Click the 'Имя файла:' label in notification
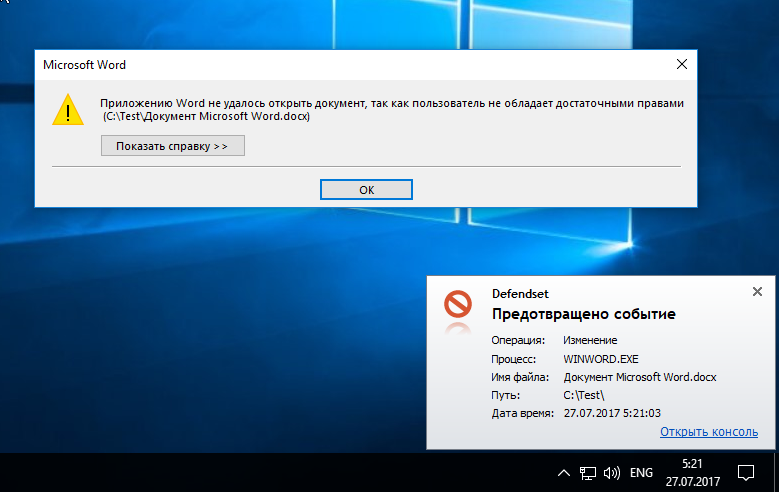779x492 pixels. [x=520, y=377]
